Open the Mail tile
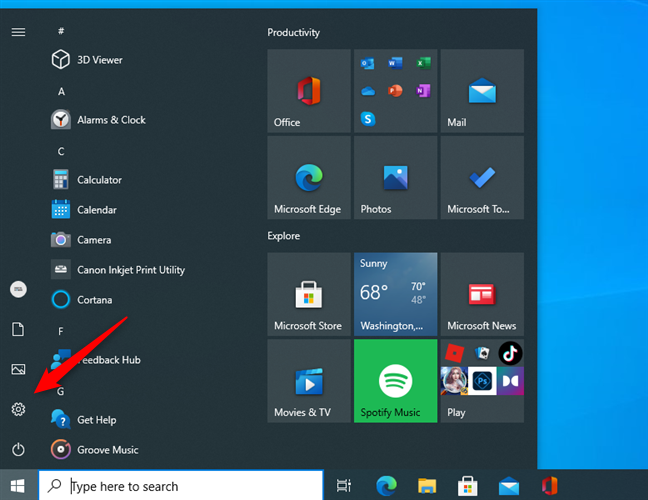648x500 pixels. [x=482, y=91]
